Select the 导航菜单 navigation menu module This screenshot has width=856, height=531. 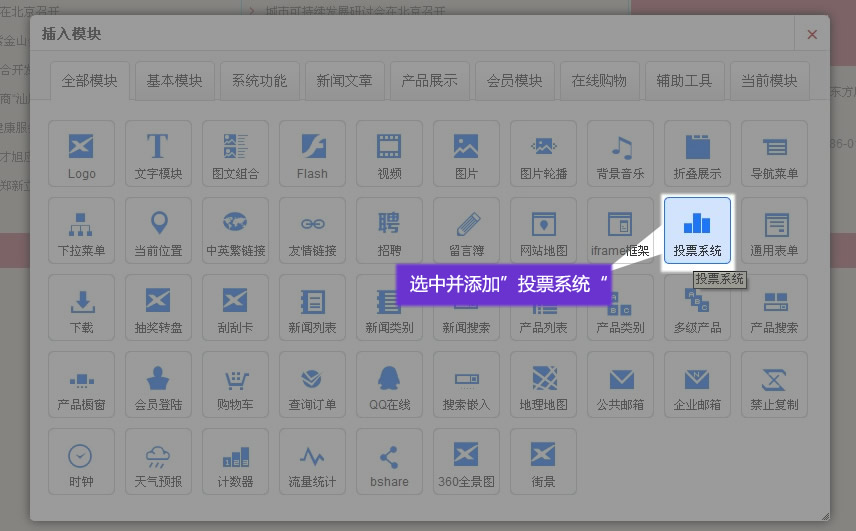point(774,153)
